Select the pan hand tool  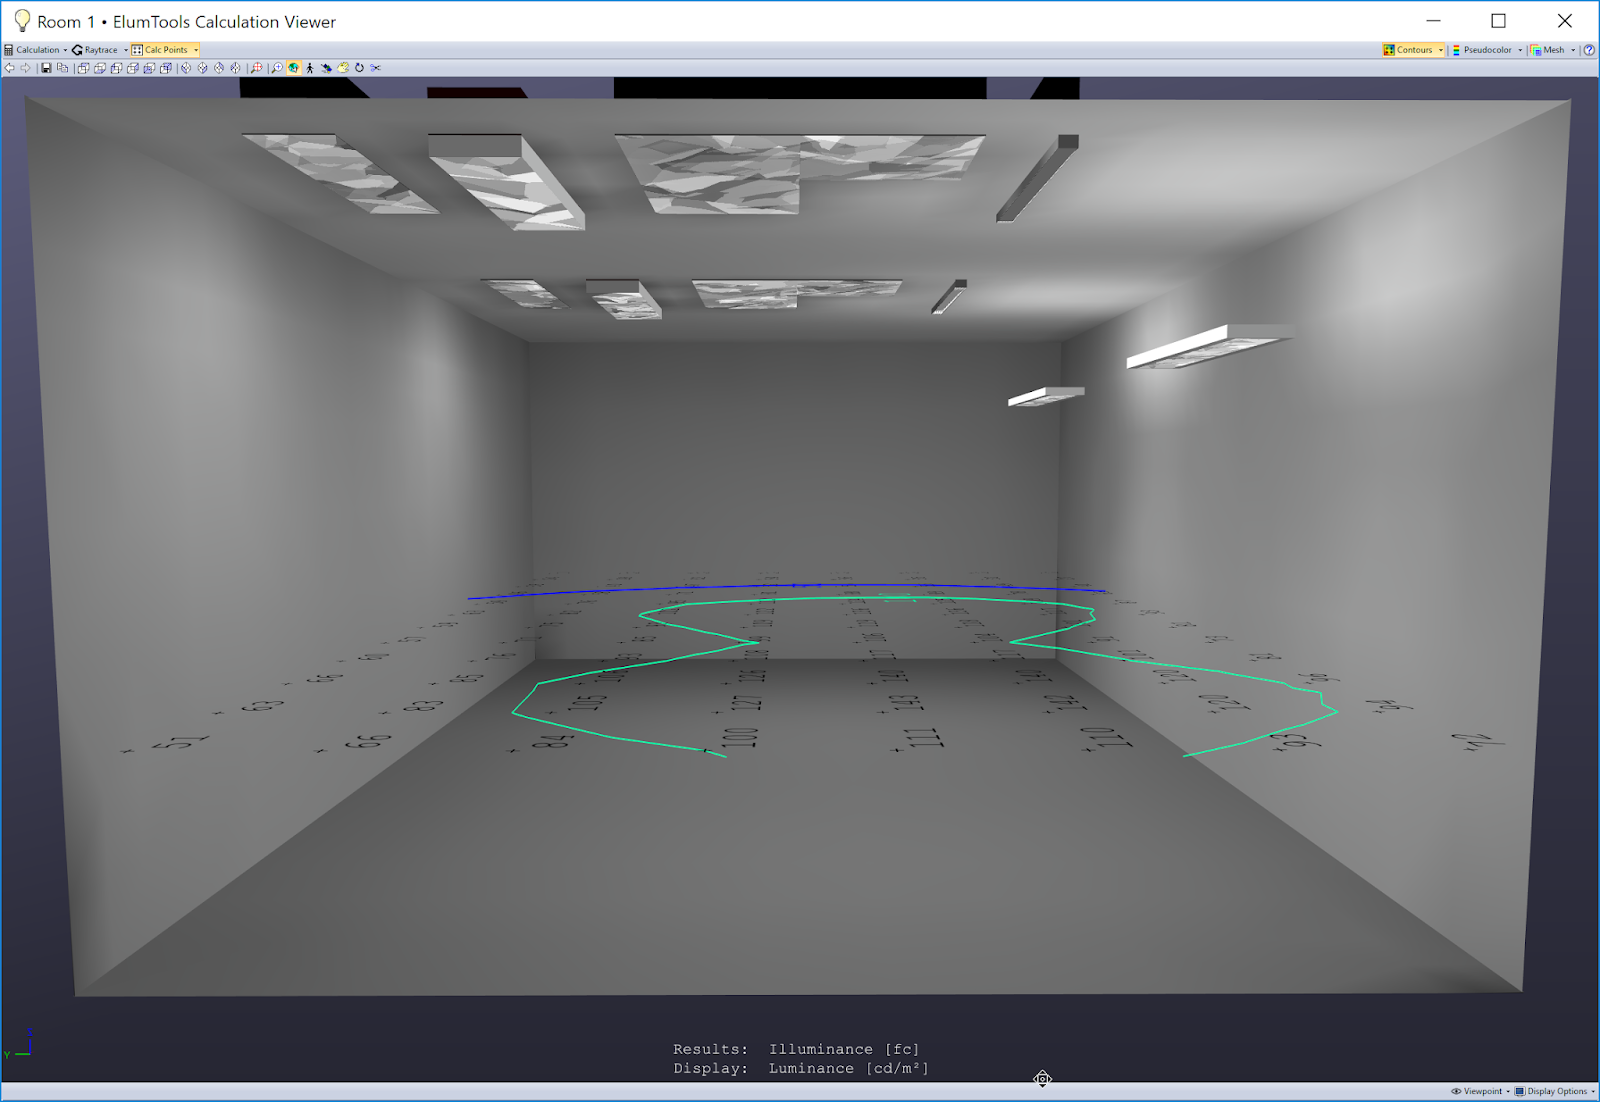click(x=342, y=68)
